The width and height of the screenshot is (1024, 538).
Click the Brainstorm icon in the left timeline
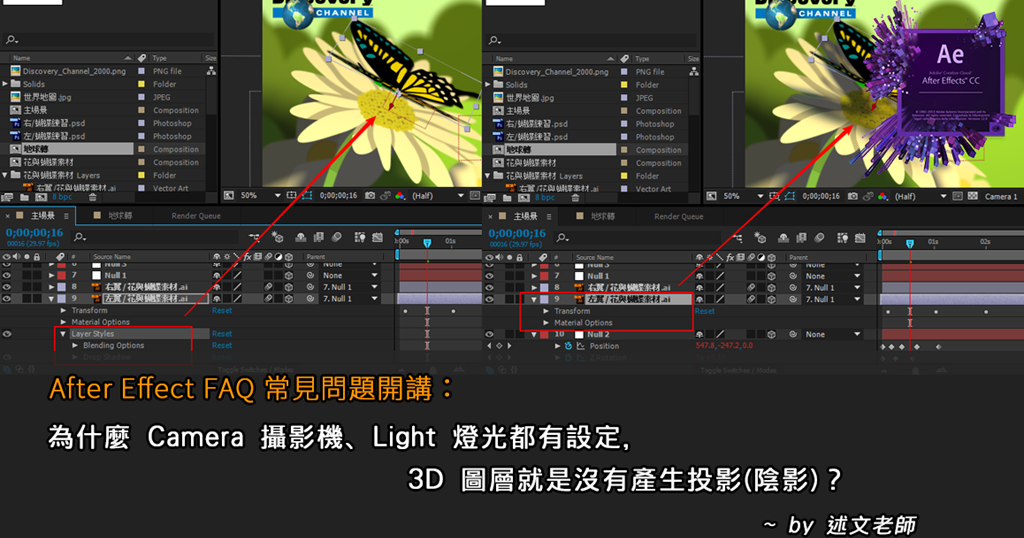click(x=359, y=237)
